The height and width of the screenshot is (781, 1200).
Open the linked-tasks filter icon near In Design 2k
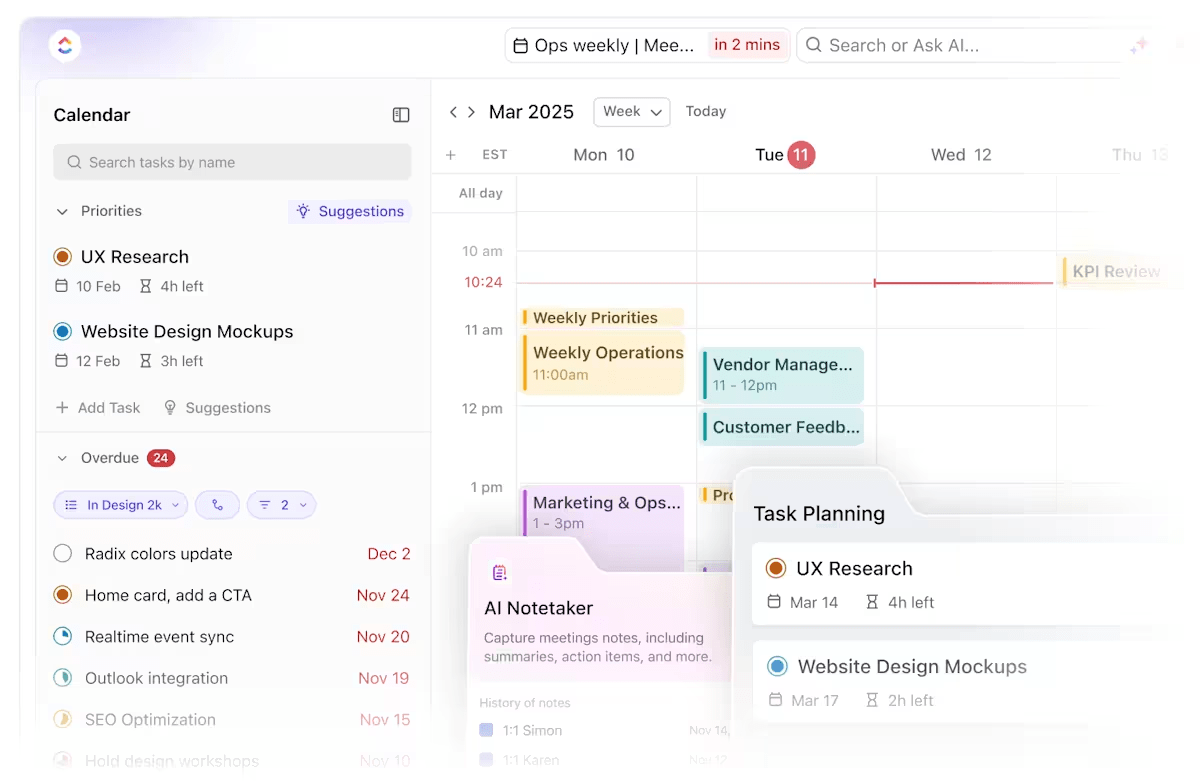(217, 505)
